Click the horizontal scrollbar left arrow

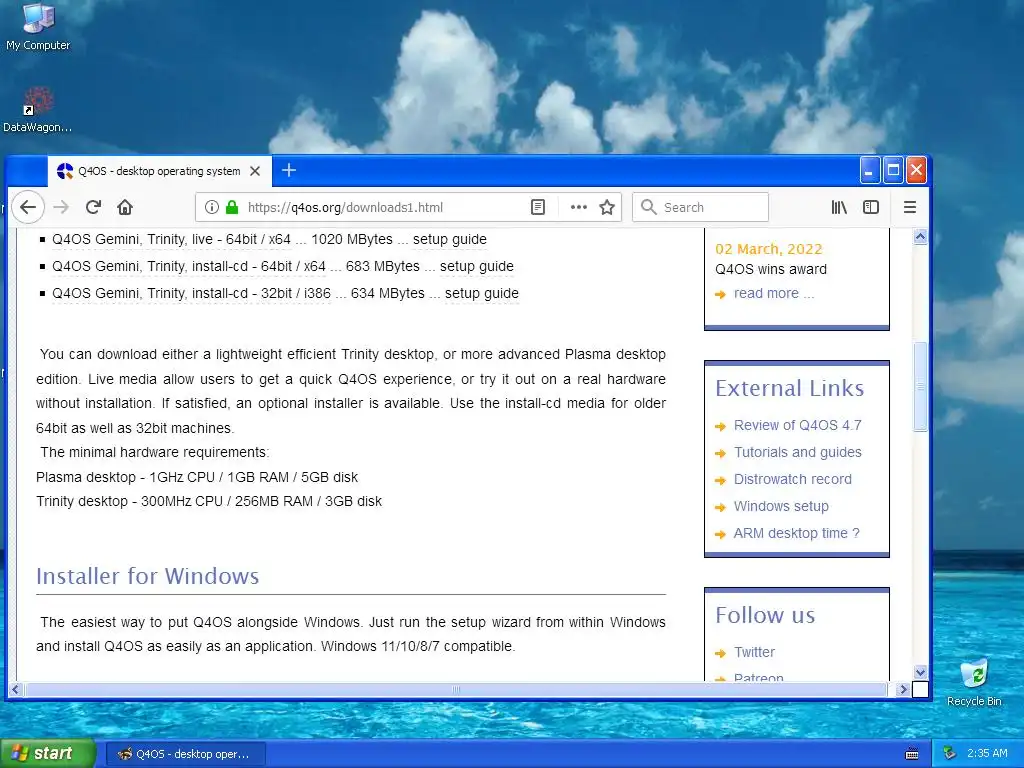(x=15, y=689)
